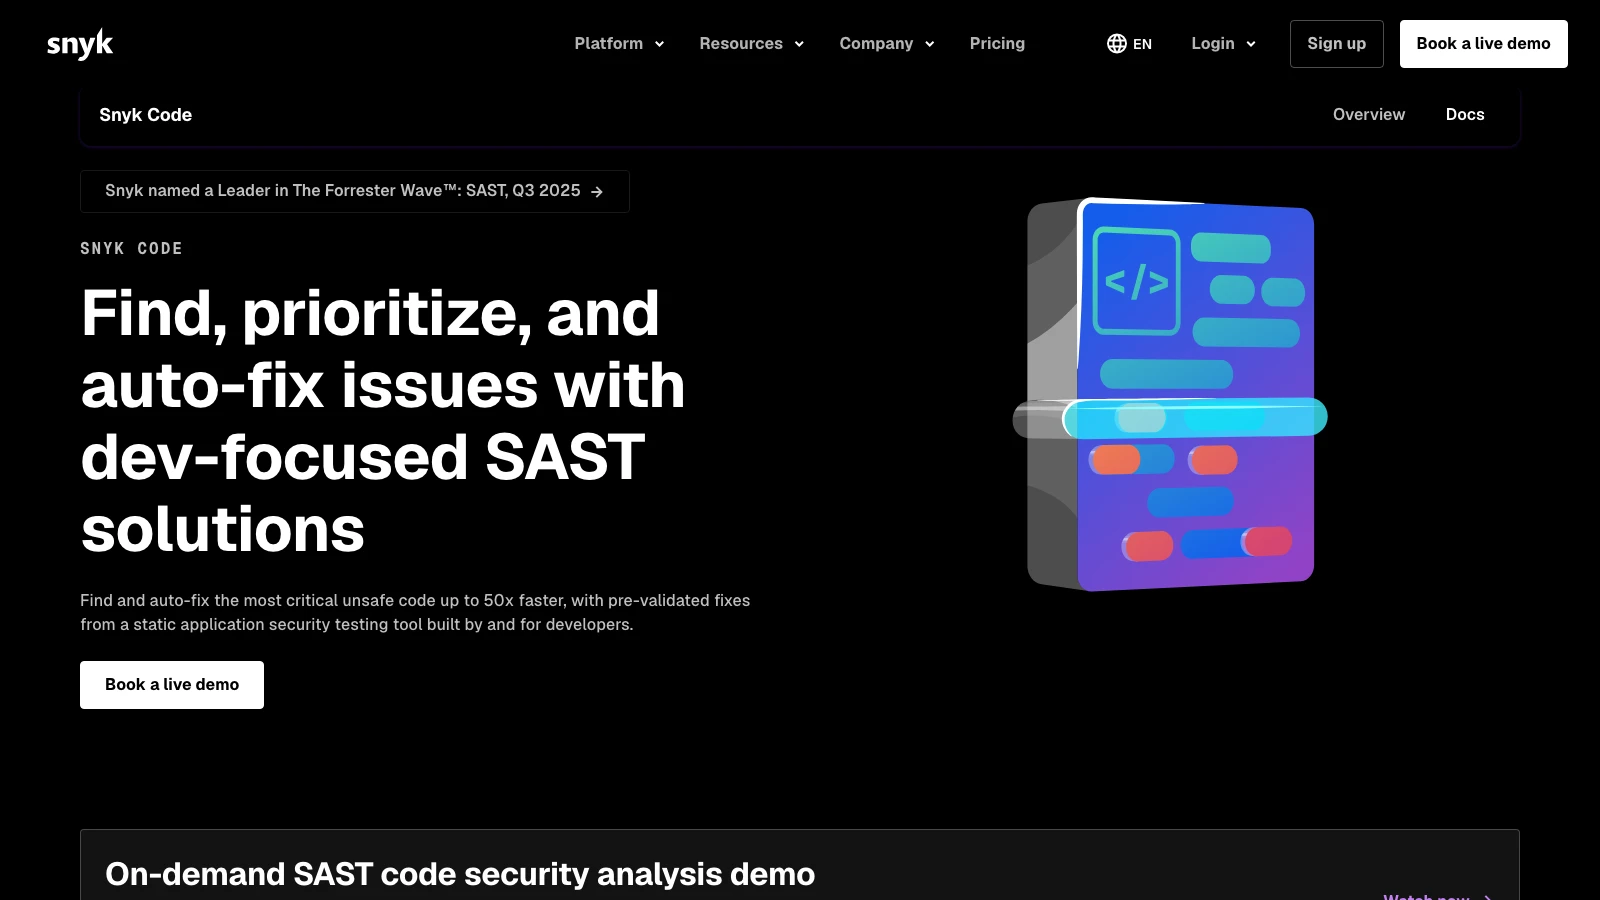The width and height of the screenshot is (1600, 900).
Task: Open the Company menu
Action: tap(876, 44)
